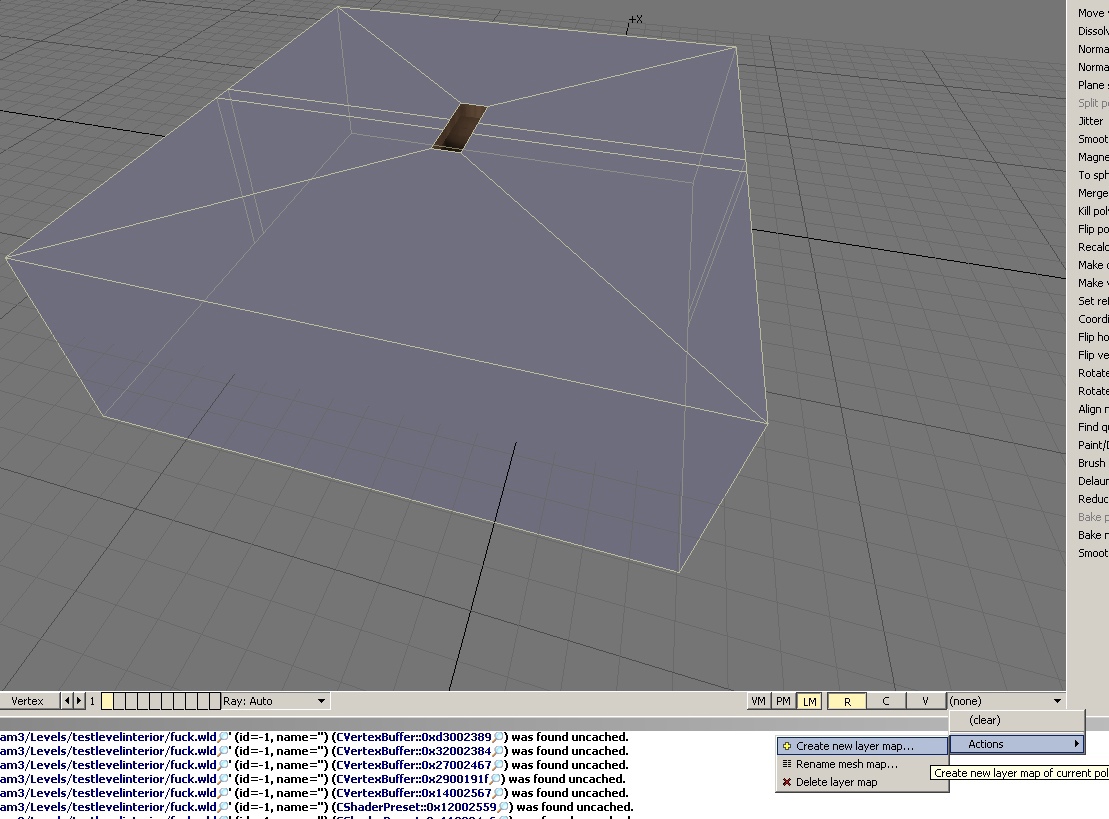Click the Merge tool in the right panel
Screen dimensions: 1109x819
click(1093, 193)
